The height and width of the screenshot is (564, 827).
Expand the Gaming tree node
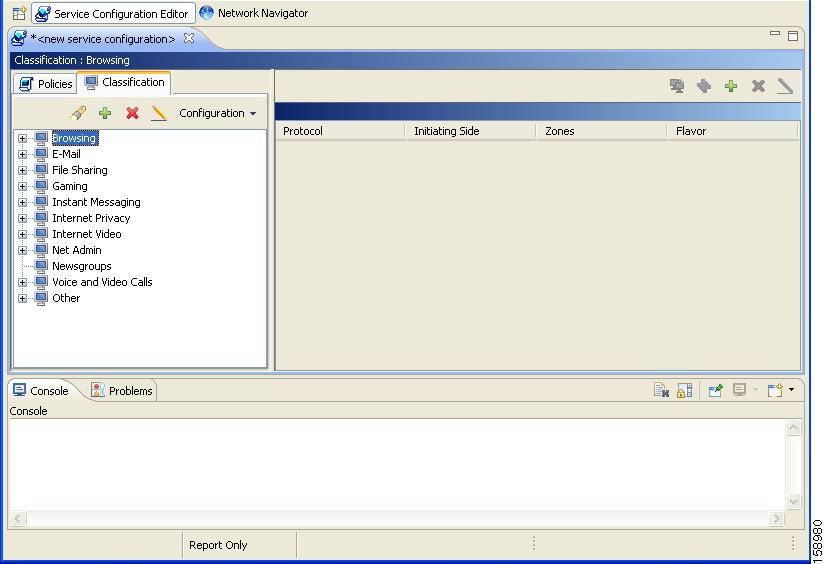[22, 186]
